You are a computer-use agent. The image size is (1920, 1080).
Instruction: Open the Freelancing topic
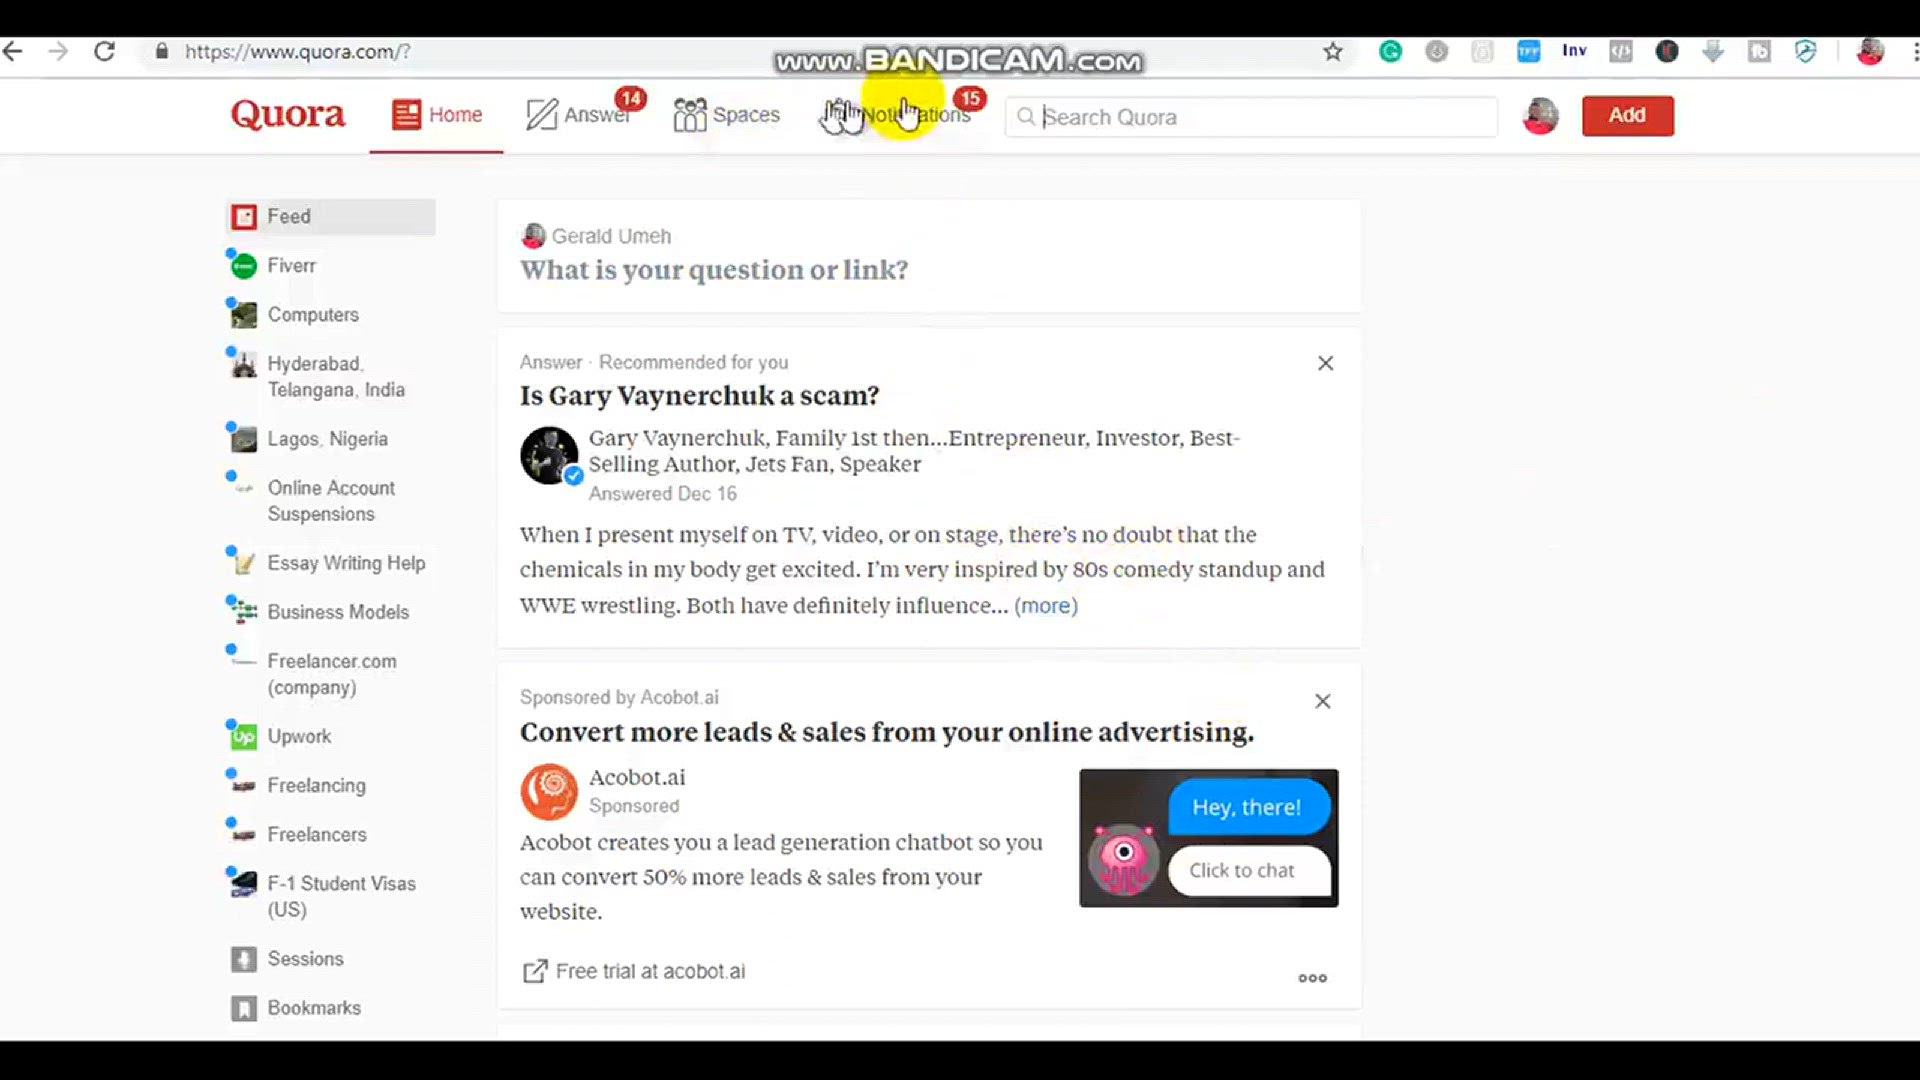pos(315,786)
